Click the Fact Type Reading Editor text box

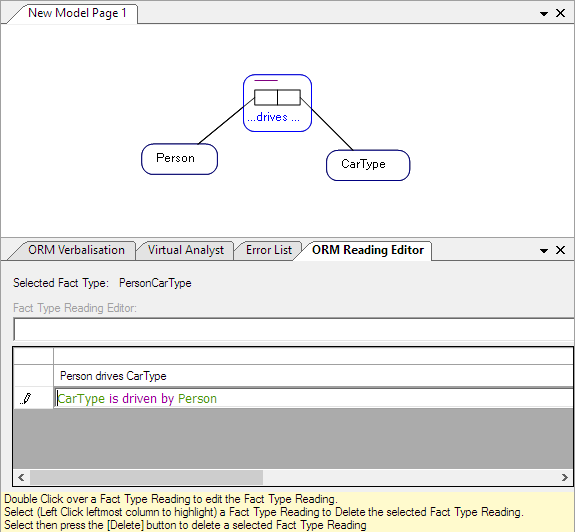click(x=293, y=329)
